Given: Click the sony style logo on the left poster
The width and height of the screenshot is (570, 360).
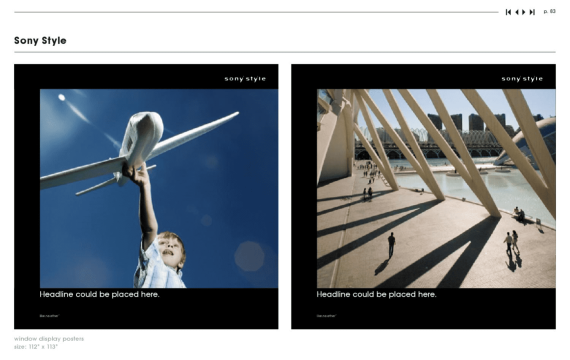Looking at the screenshot, I should pos(245,79).
